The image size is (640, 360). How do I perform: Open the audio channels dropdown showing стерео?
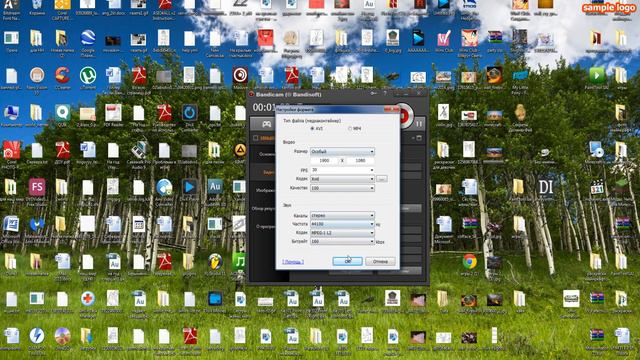tap(342, 215)
